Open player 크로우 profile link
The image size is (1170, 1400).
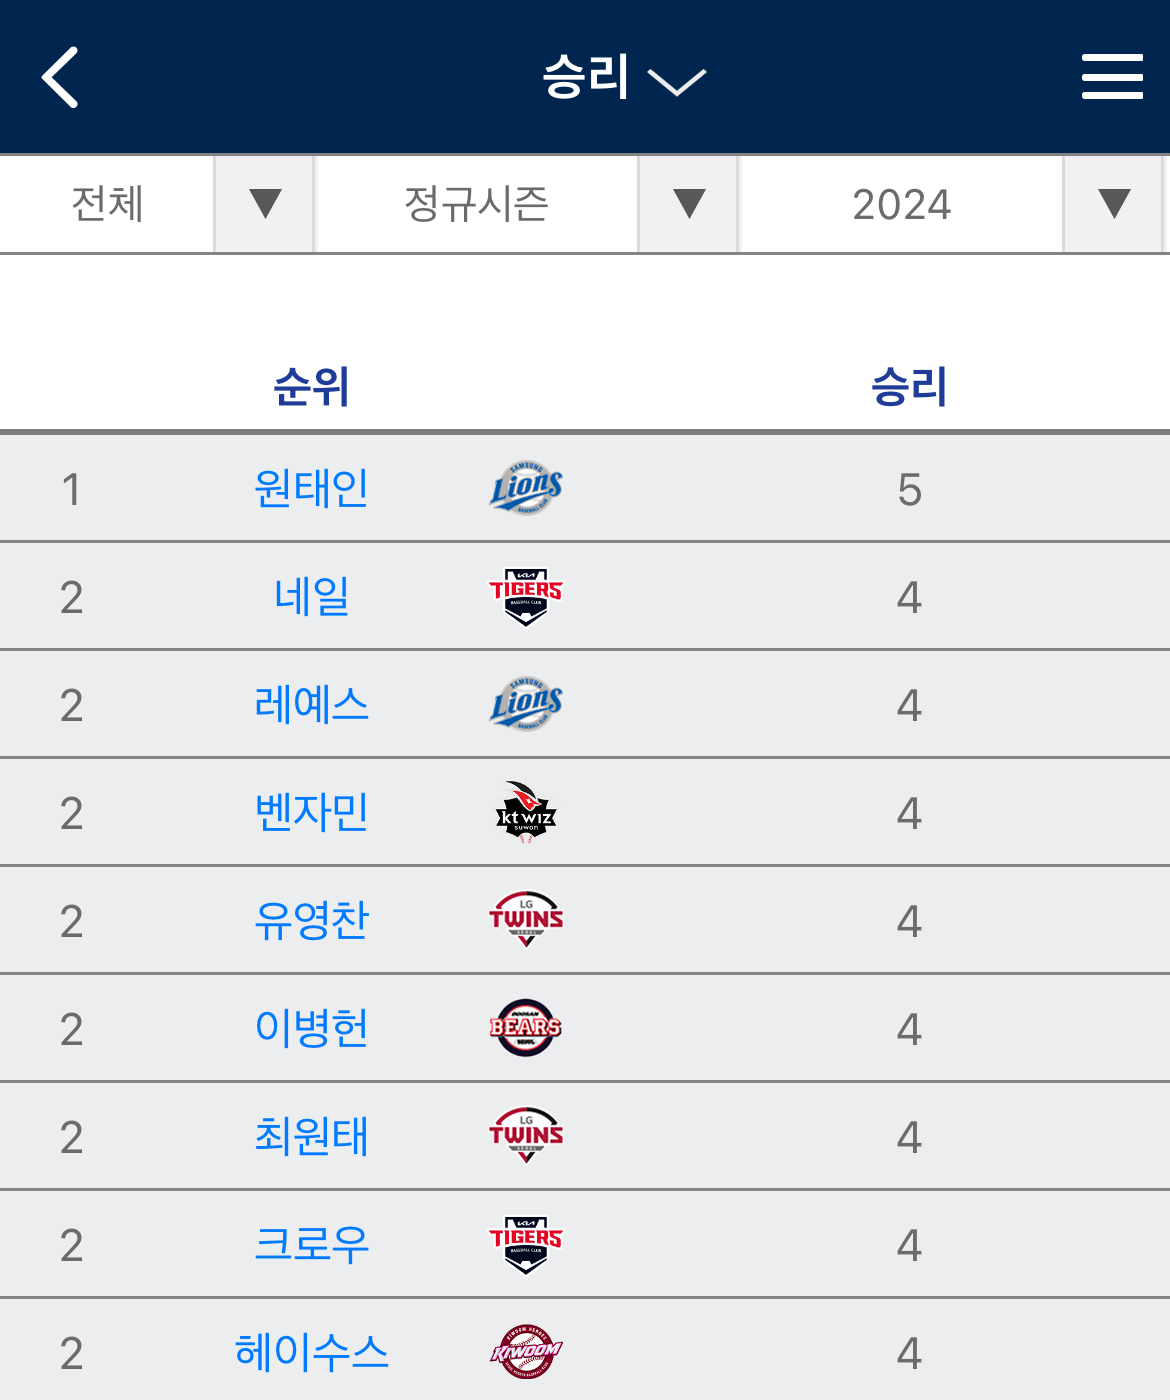311,1244
